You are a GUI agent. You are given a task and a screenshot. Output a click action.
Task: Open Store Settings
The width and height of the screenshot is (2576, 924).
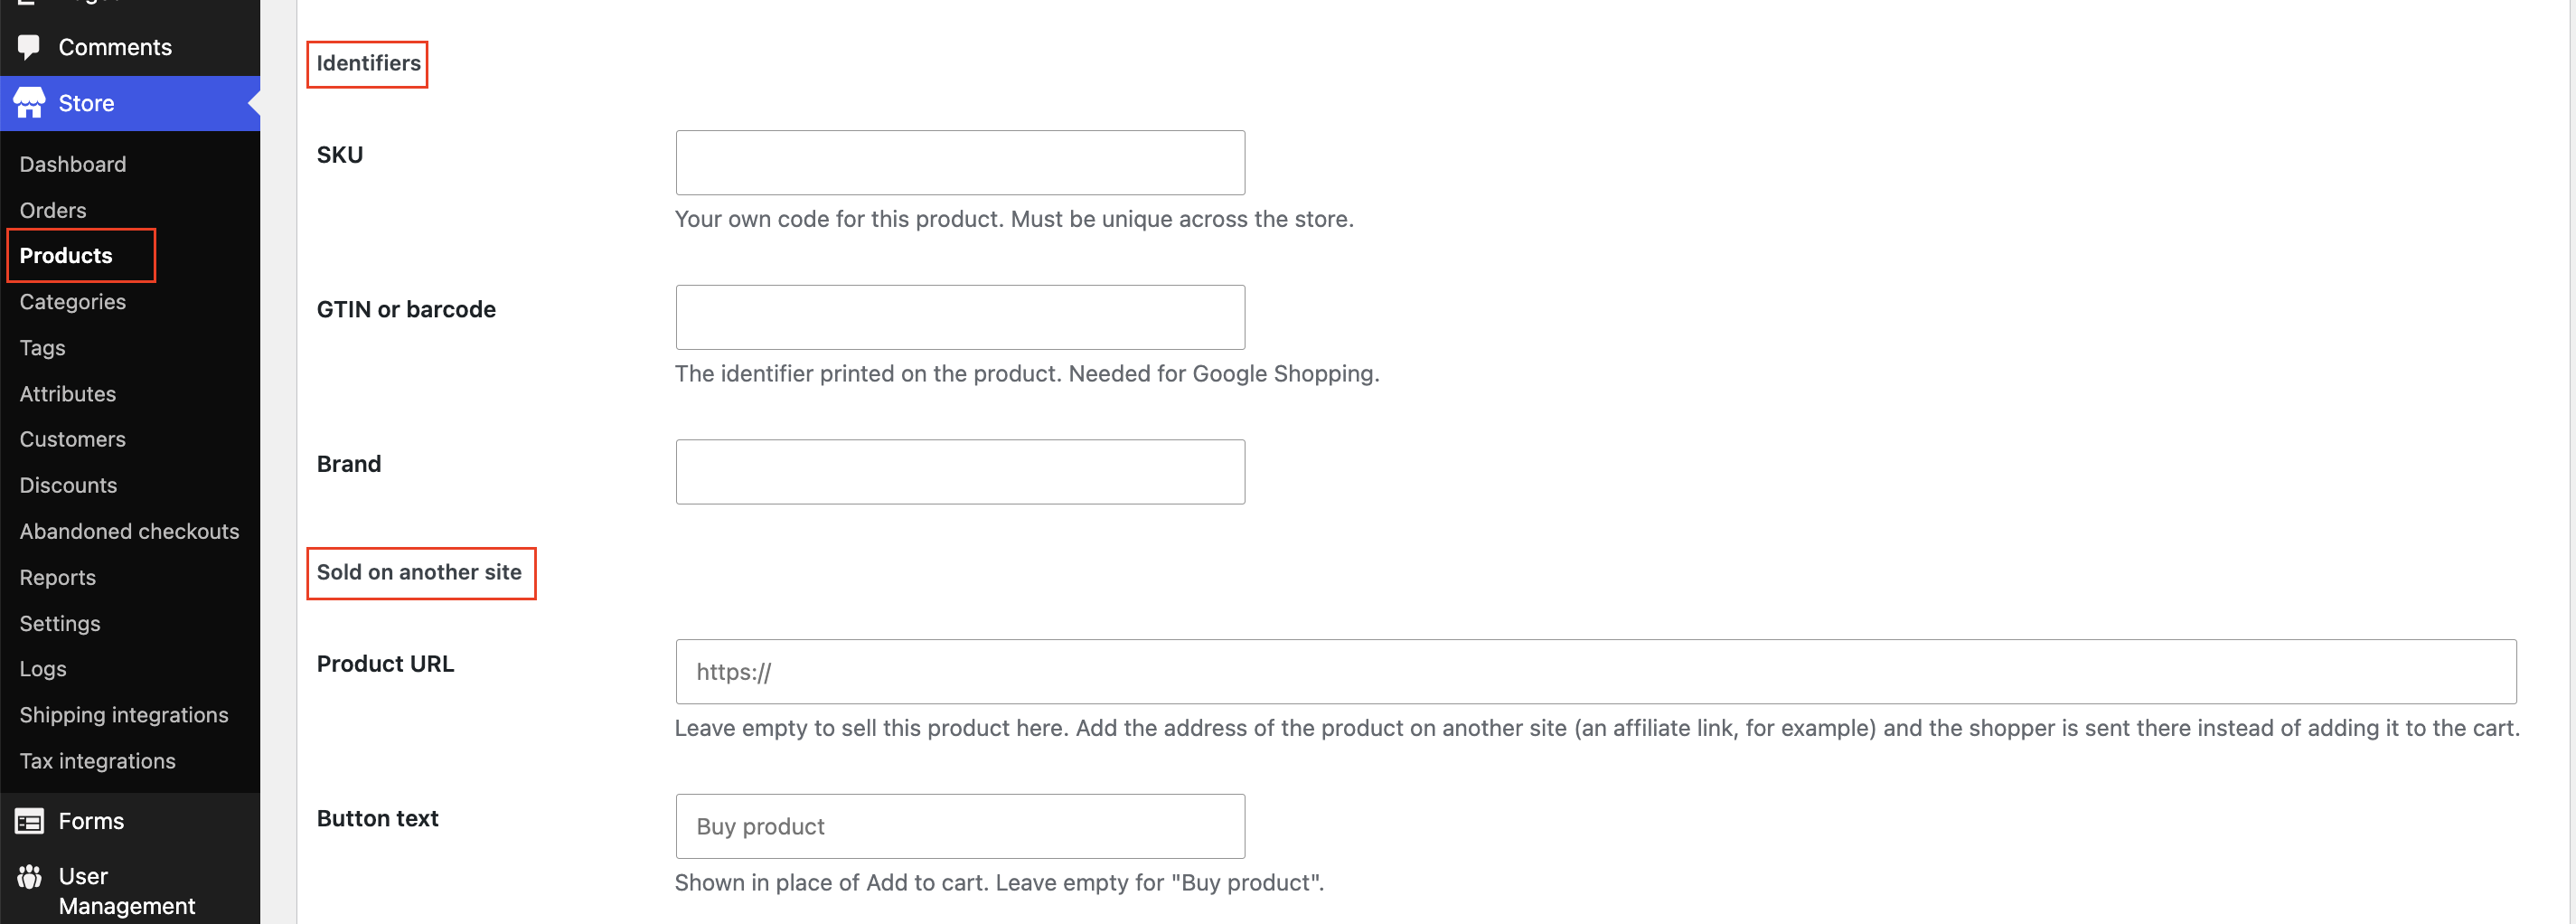tap(60, 623)
